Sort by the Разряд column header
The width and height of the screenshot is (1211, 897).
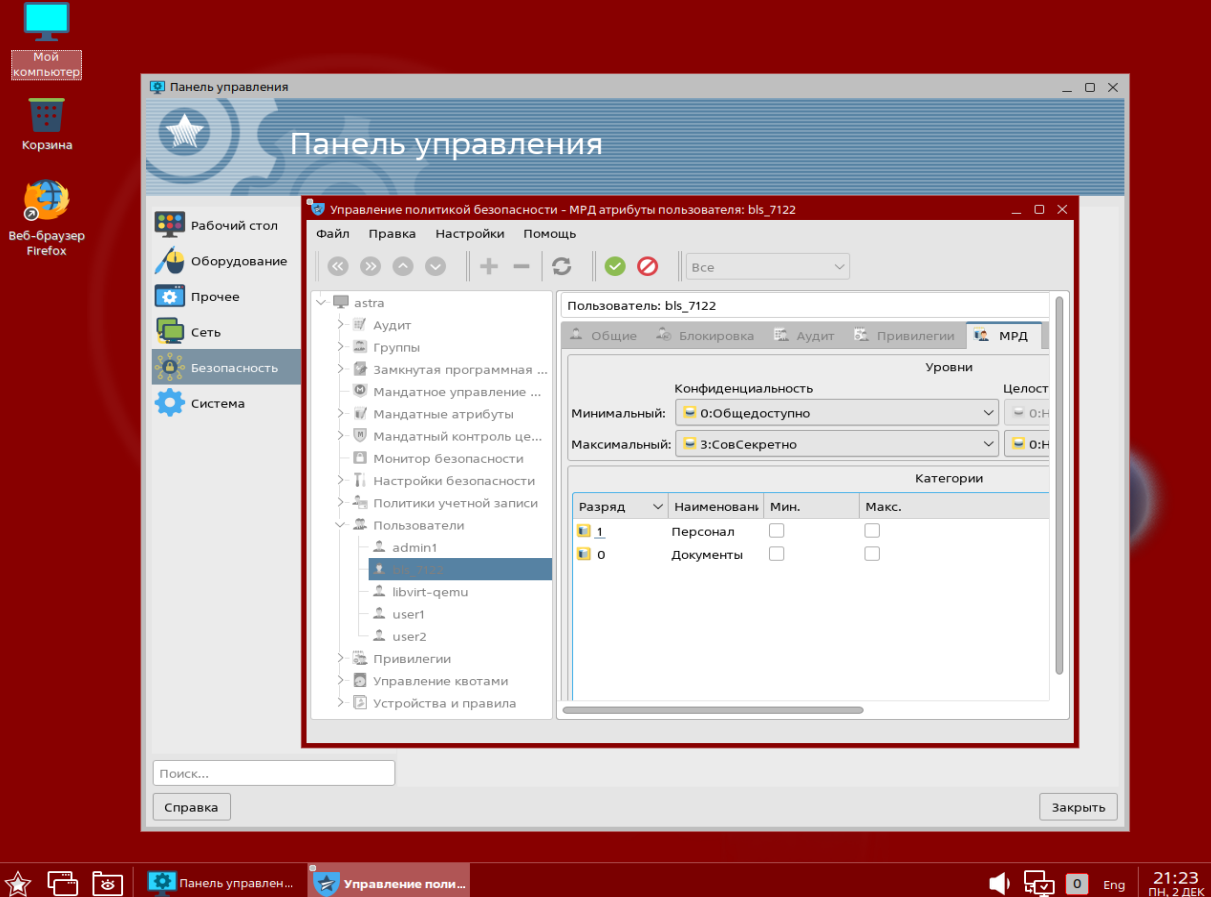click(620, 507)
